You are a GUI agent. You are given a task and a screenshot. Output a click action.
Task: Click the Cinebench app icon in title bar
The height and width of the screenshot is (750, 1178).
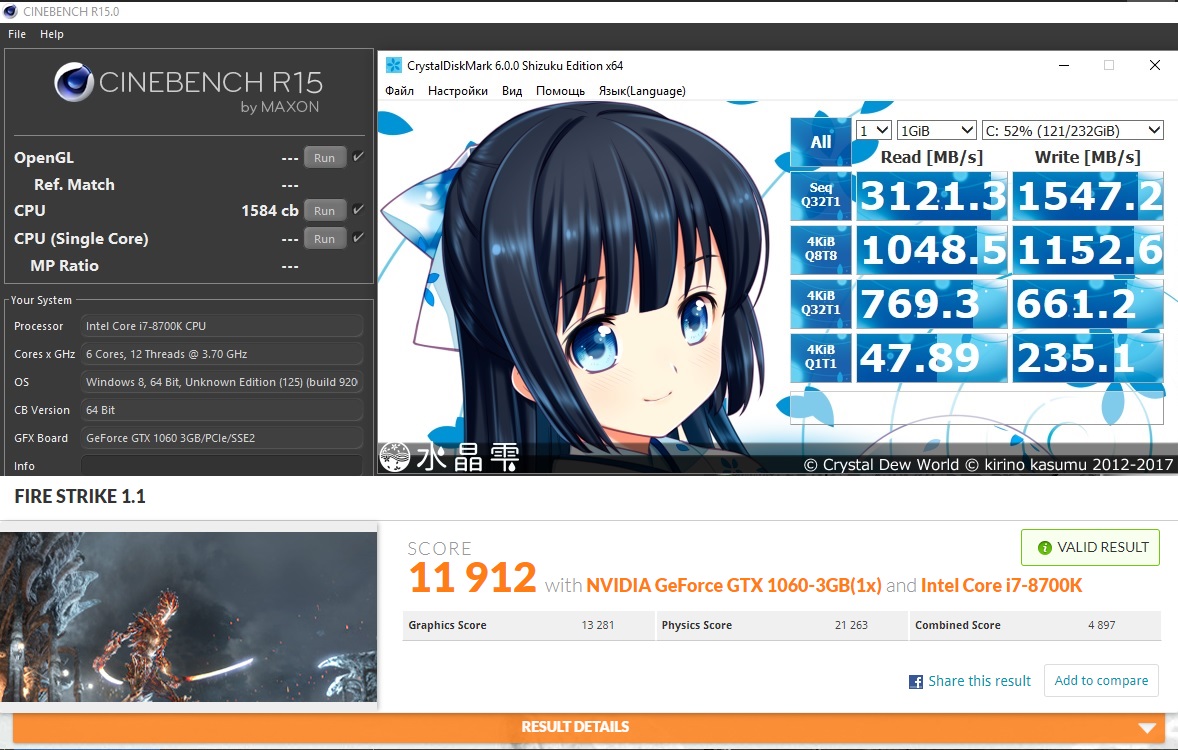[10, 11]
